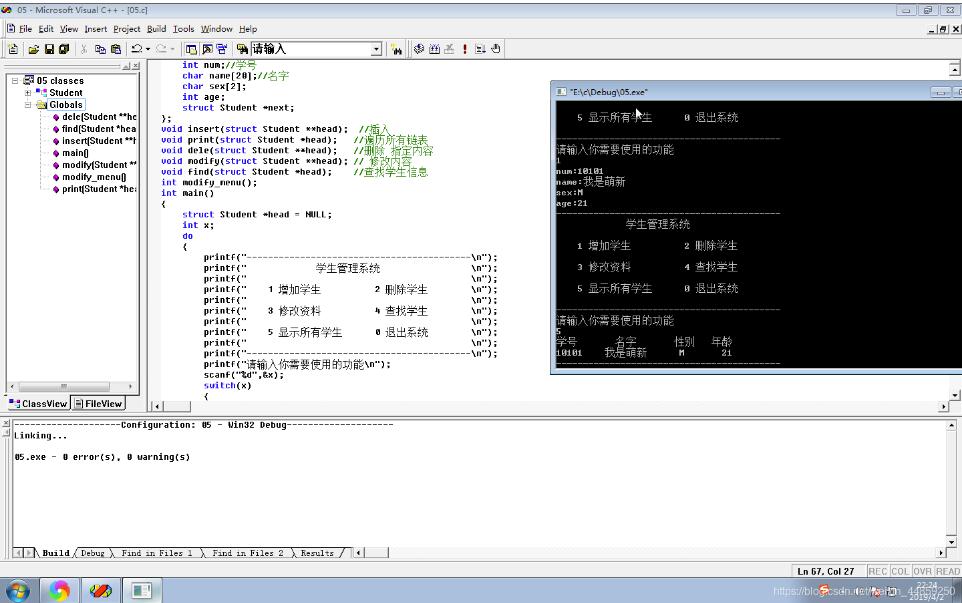Image resolution: width=962 pixels, height=603 pixels.
Task: Open the Build menu
Action: pos(156,29)
